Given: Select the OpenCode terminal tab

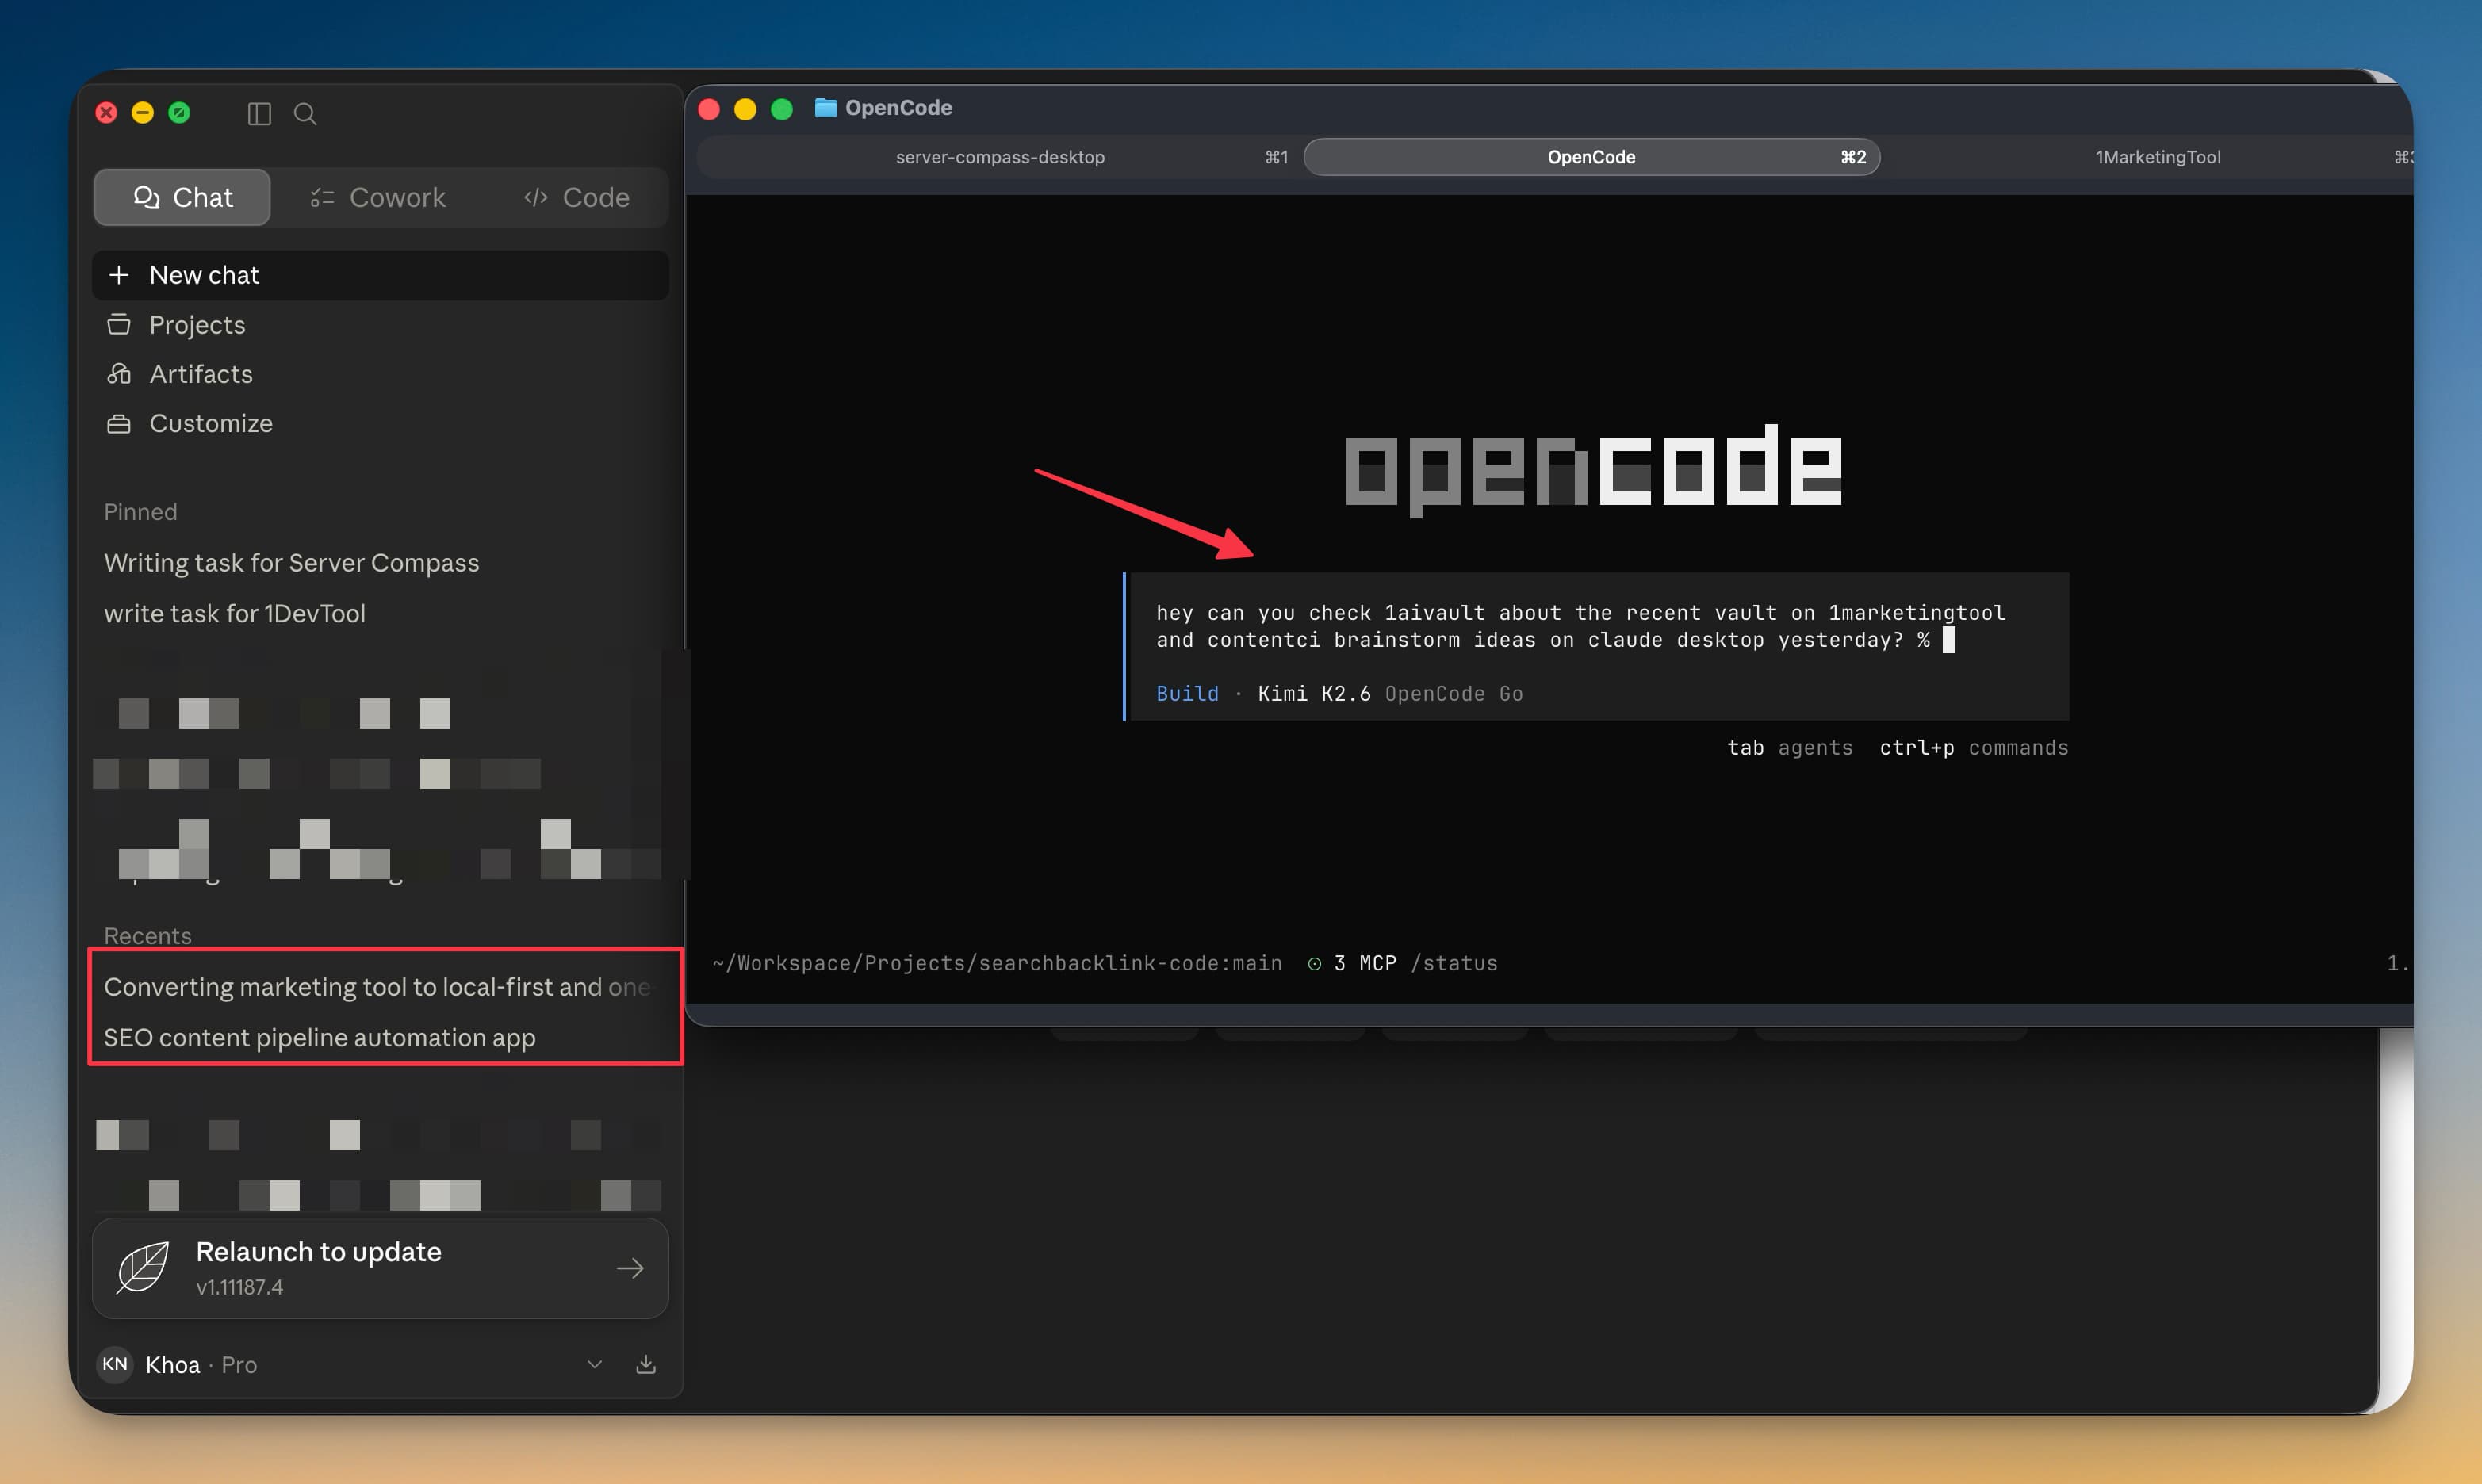Looking at the screenshot, I should click(x=1591, y=157).
